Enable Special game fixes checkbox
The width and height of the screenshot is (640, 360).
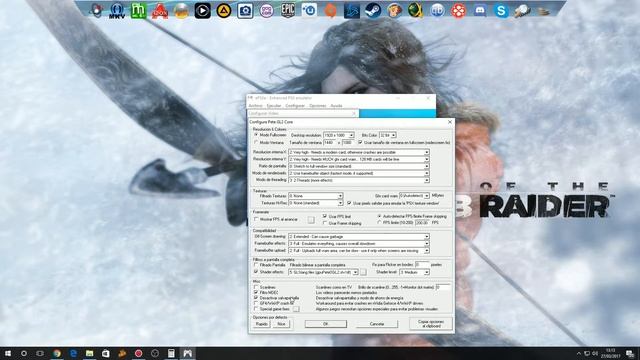256,309
